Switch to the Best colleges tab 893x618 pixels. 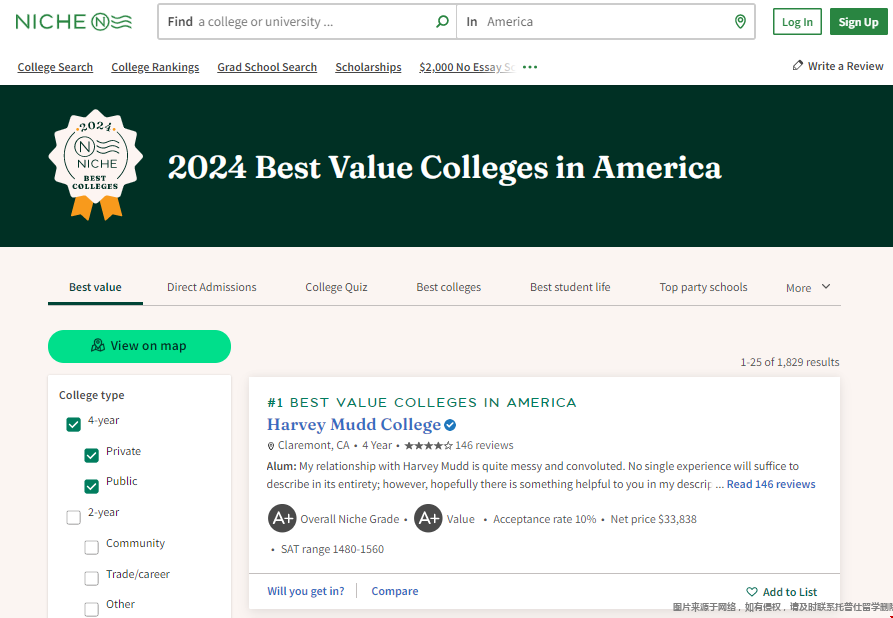(x=448, y=287)
